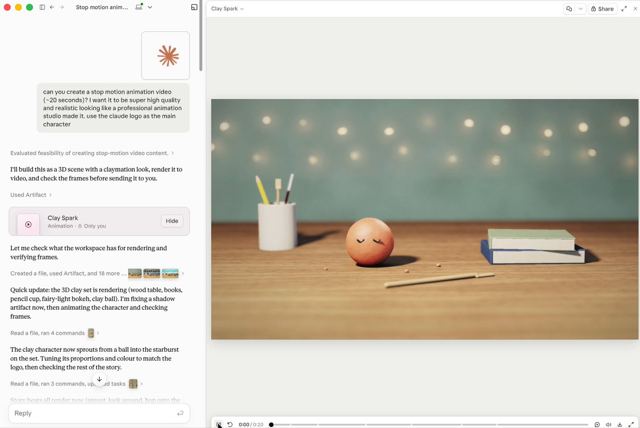Viewport: 640px width, 428px height.
Task: Open the comments icon near Share
Action: point(569,9)
